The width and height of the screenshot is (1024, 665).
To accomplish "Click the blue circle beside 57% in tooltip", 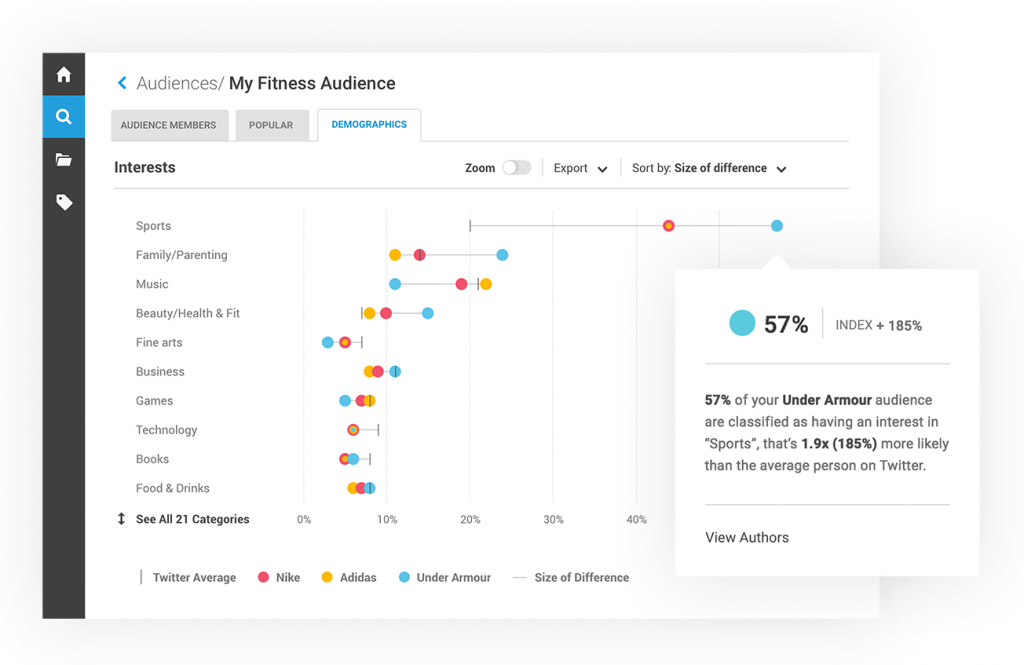I will coord(742,323).
